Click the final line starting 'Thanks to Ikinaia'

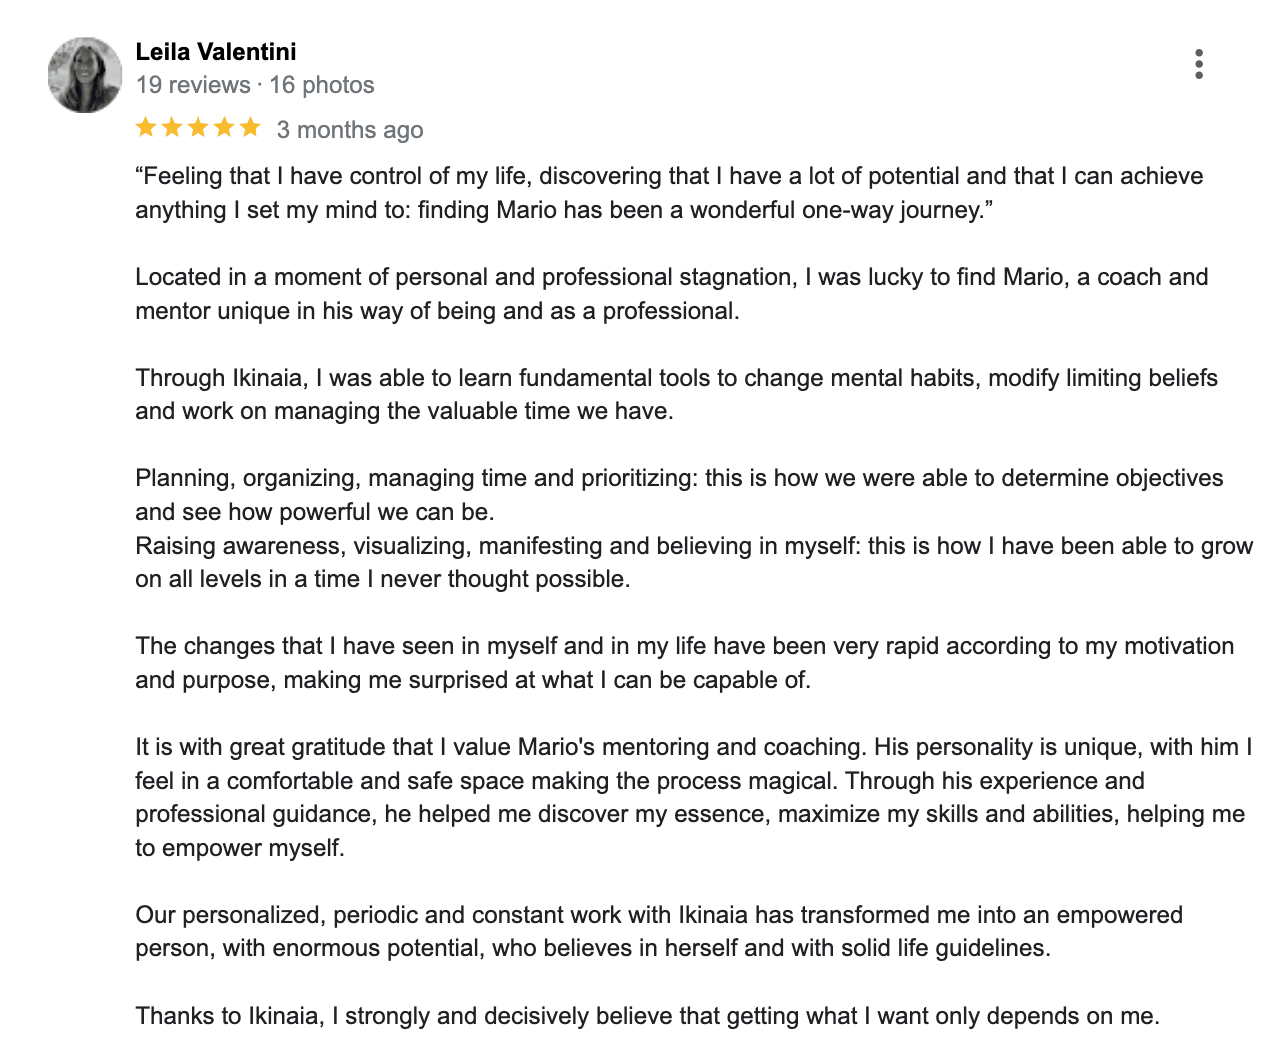(x=648, y=1016)
